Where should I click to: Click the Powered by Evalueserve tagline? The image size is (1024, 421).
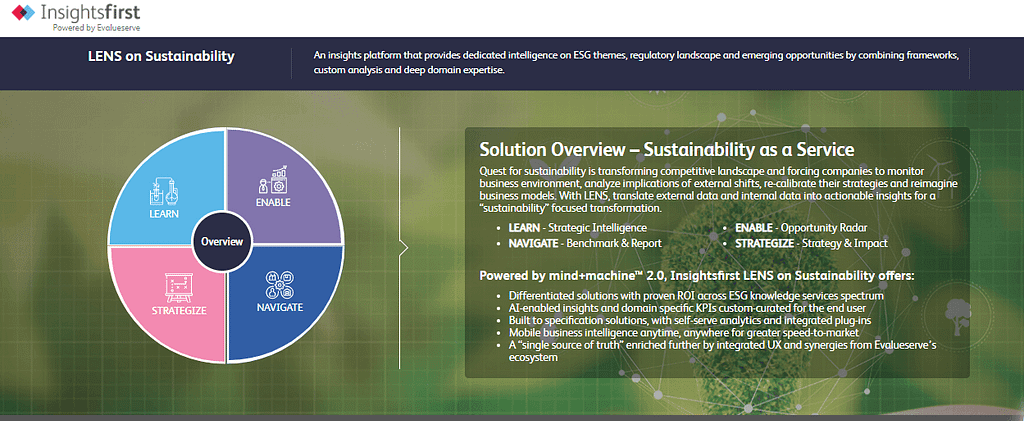point(96,27)
